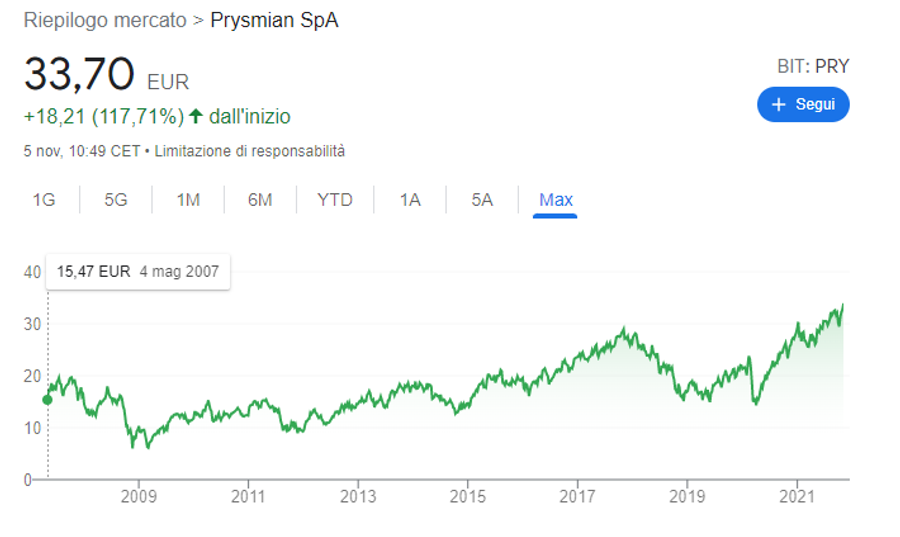
Task: Click the Prysmian SpA title text
Action: click(274, 20)
